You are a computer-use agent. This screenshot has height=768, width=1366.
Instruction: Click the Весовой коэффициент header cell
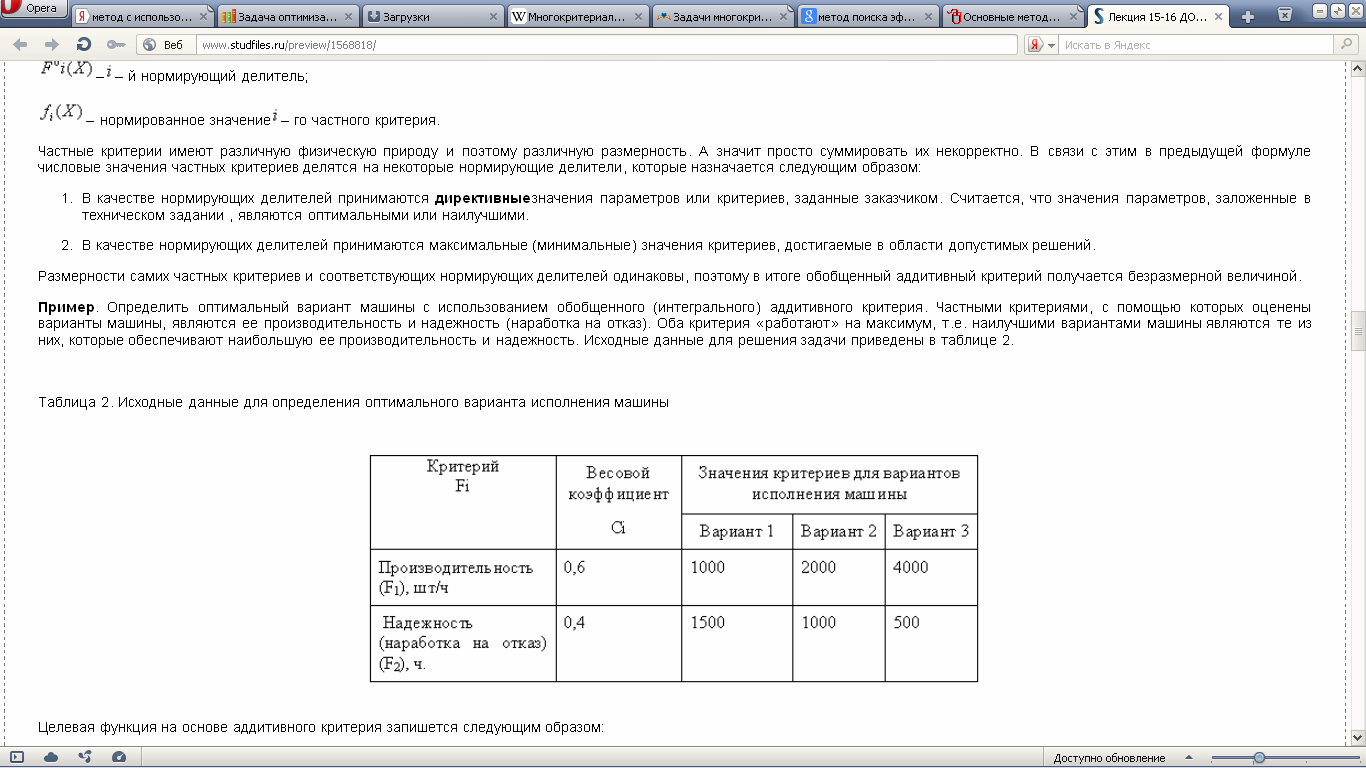(x=619, y=501)
